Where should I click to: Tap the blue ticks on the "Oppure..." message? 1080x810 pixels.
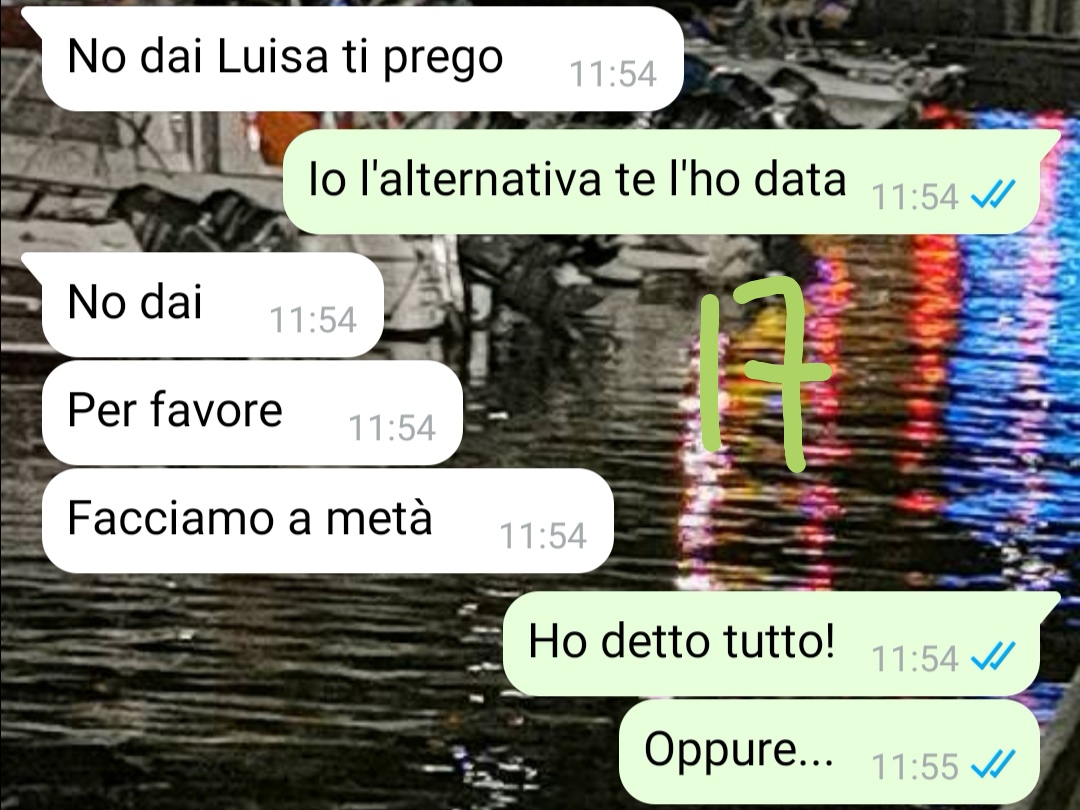pos(993,764)
